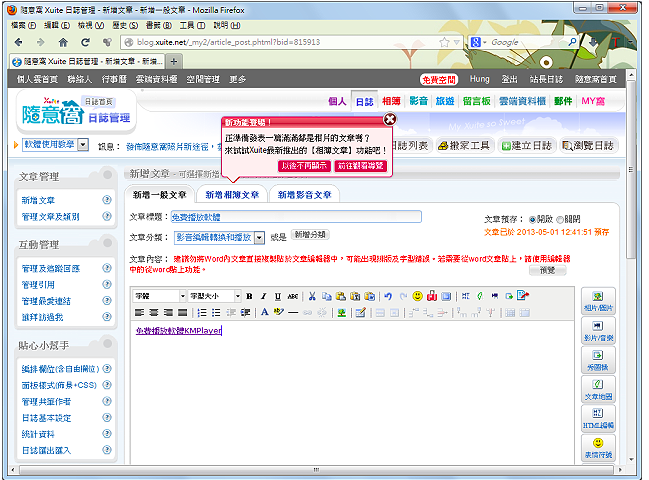The image size is (649, 480).
Task: Open the 軟體使用教學 blog selector dropdown
Action: pos(55,144)
